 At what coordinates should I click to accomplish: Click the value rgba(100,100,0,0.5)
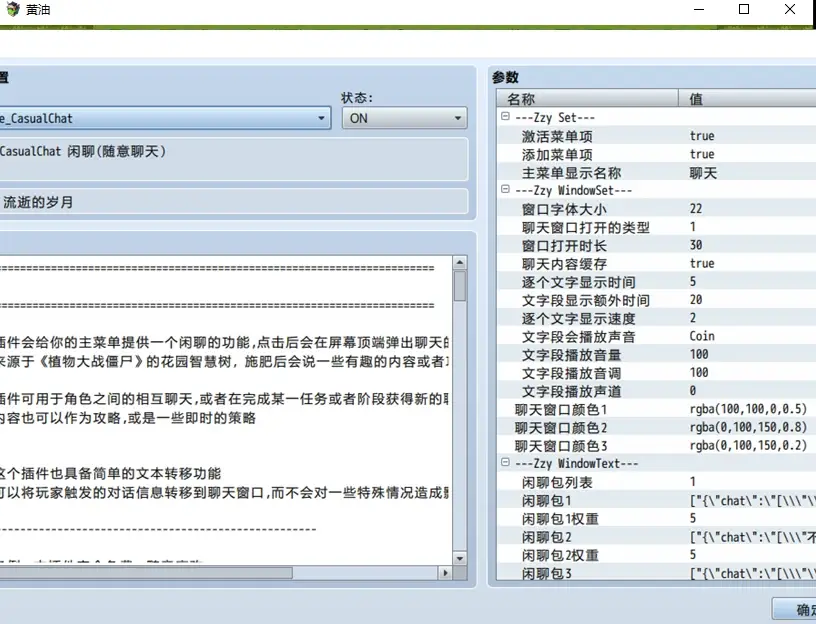click(748, 409)
